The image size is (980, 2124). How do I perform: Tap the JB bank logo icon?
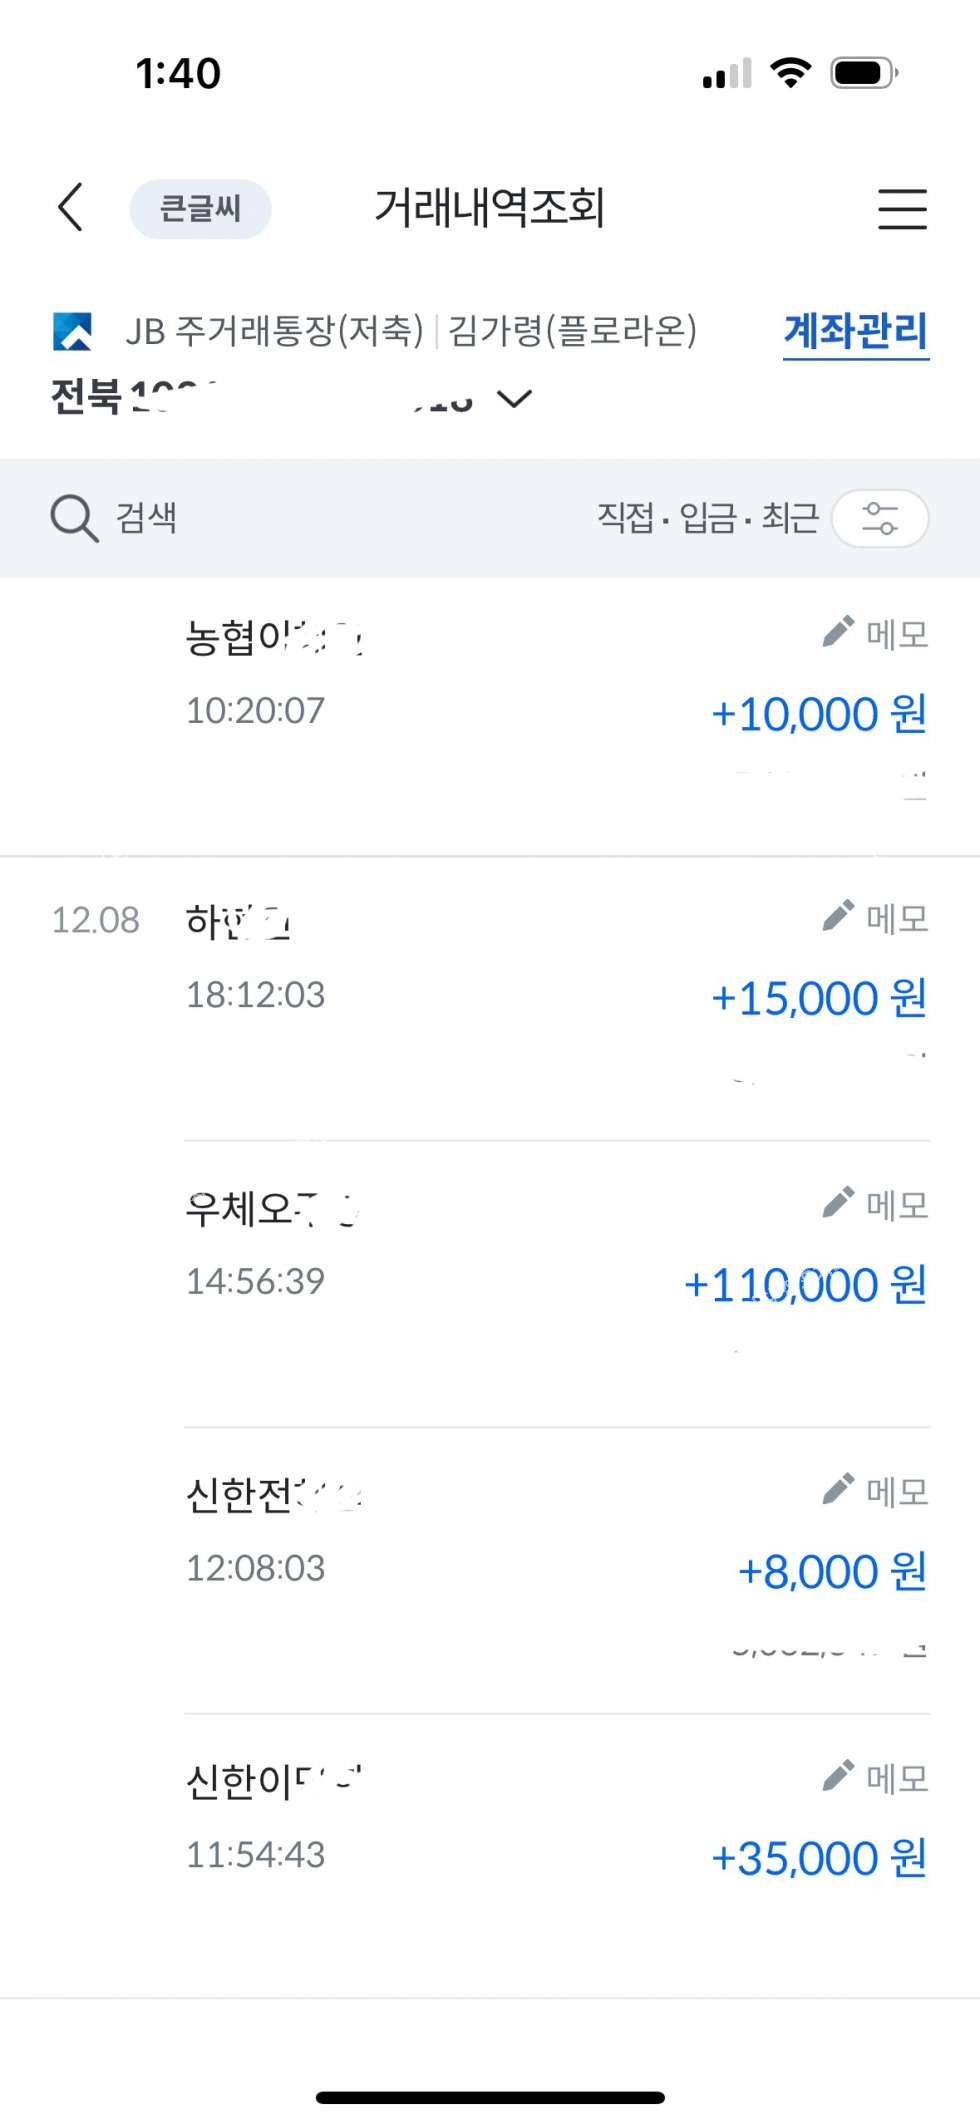click(x=73, y=331)
